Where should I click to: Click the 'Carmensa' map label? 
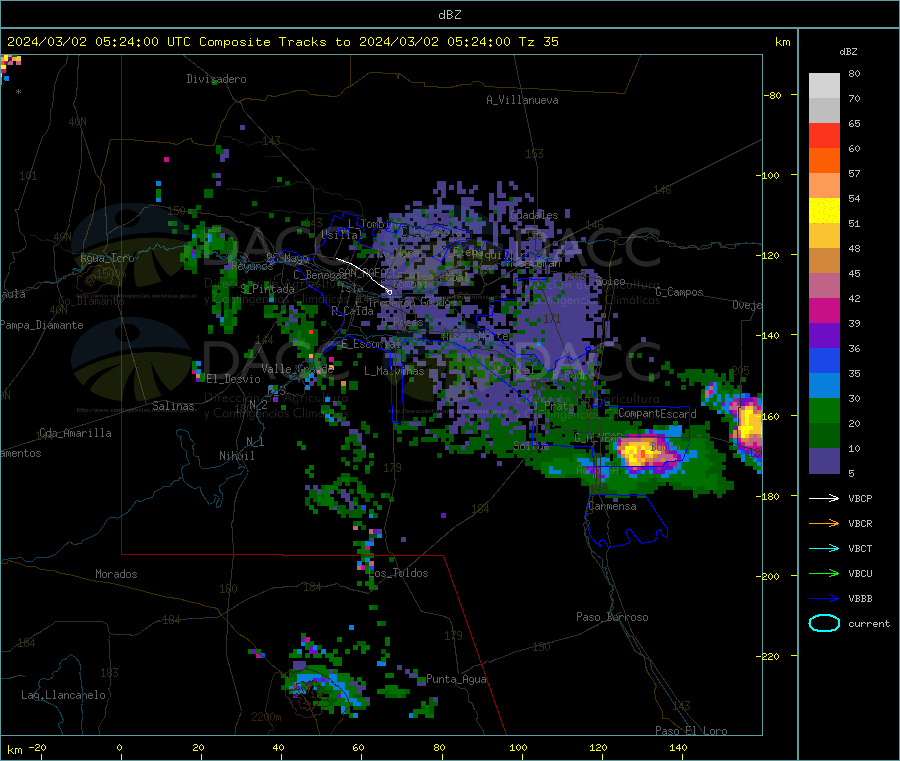[x=612, y=506]
